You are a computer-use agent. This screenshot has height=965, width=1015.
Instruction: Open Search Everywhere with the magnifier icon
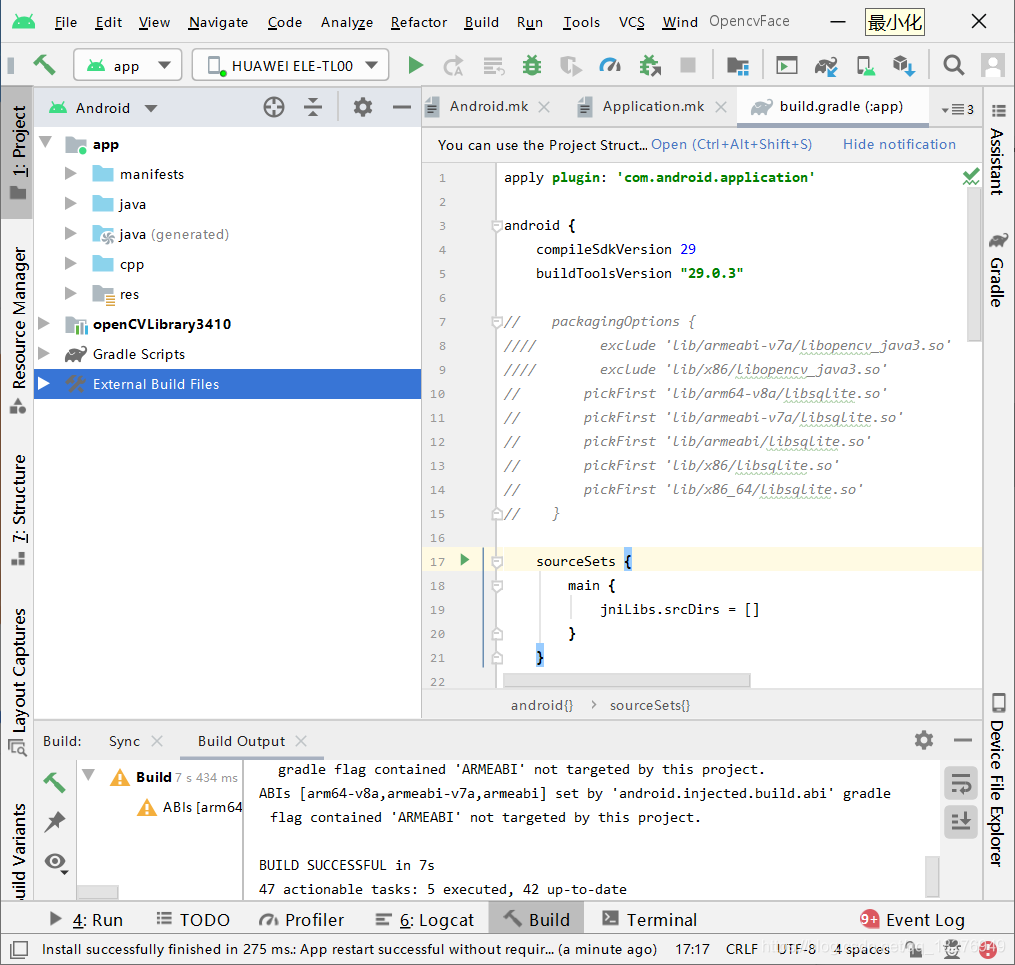(953, 65)
